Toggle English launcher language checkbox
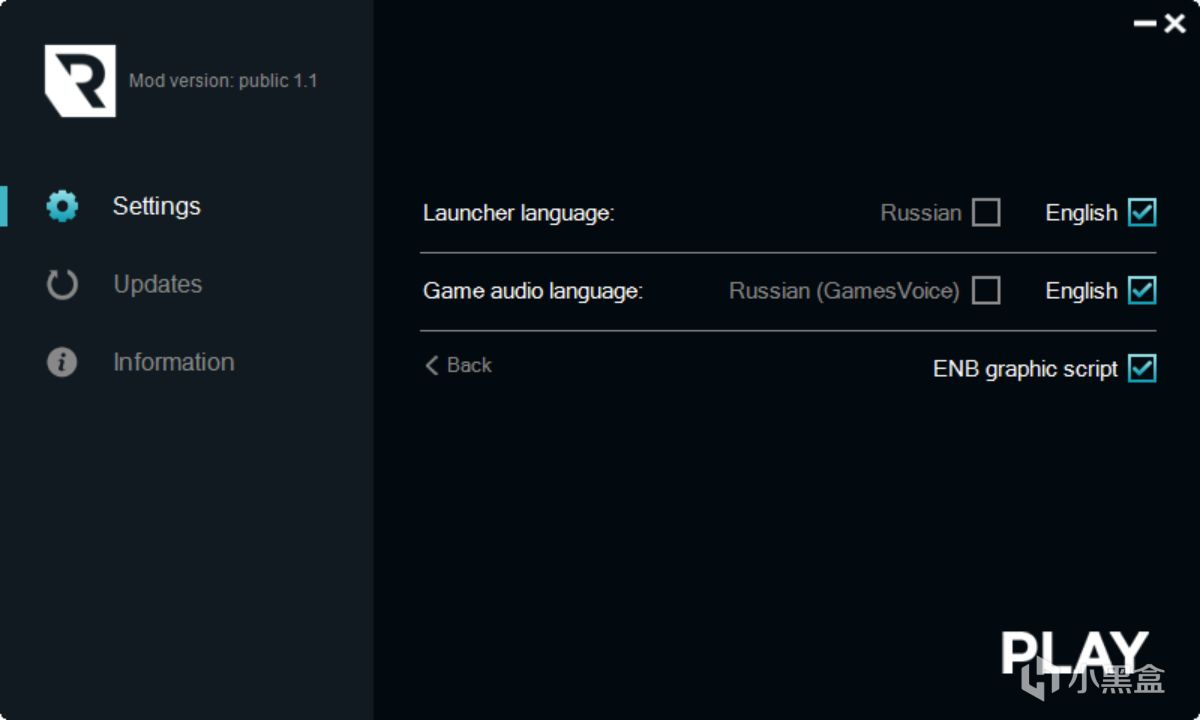Image resolution: width=1200 pixels, height=720 pixels. [x=1142, y=213]
